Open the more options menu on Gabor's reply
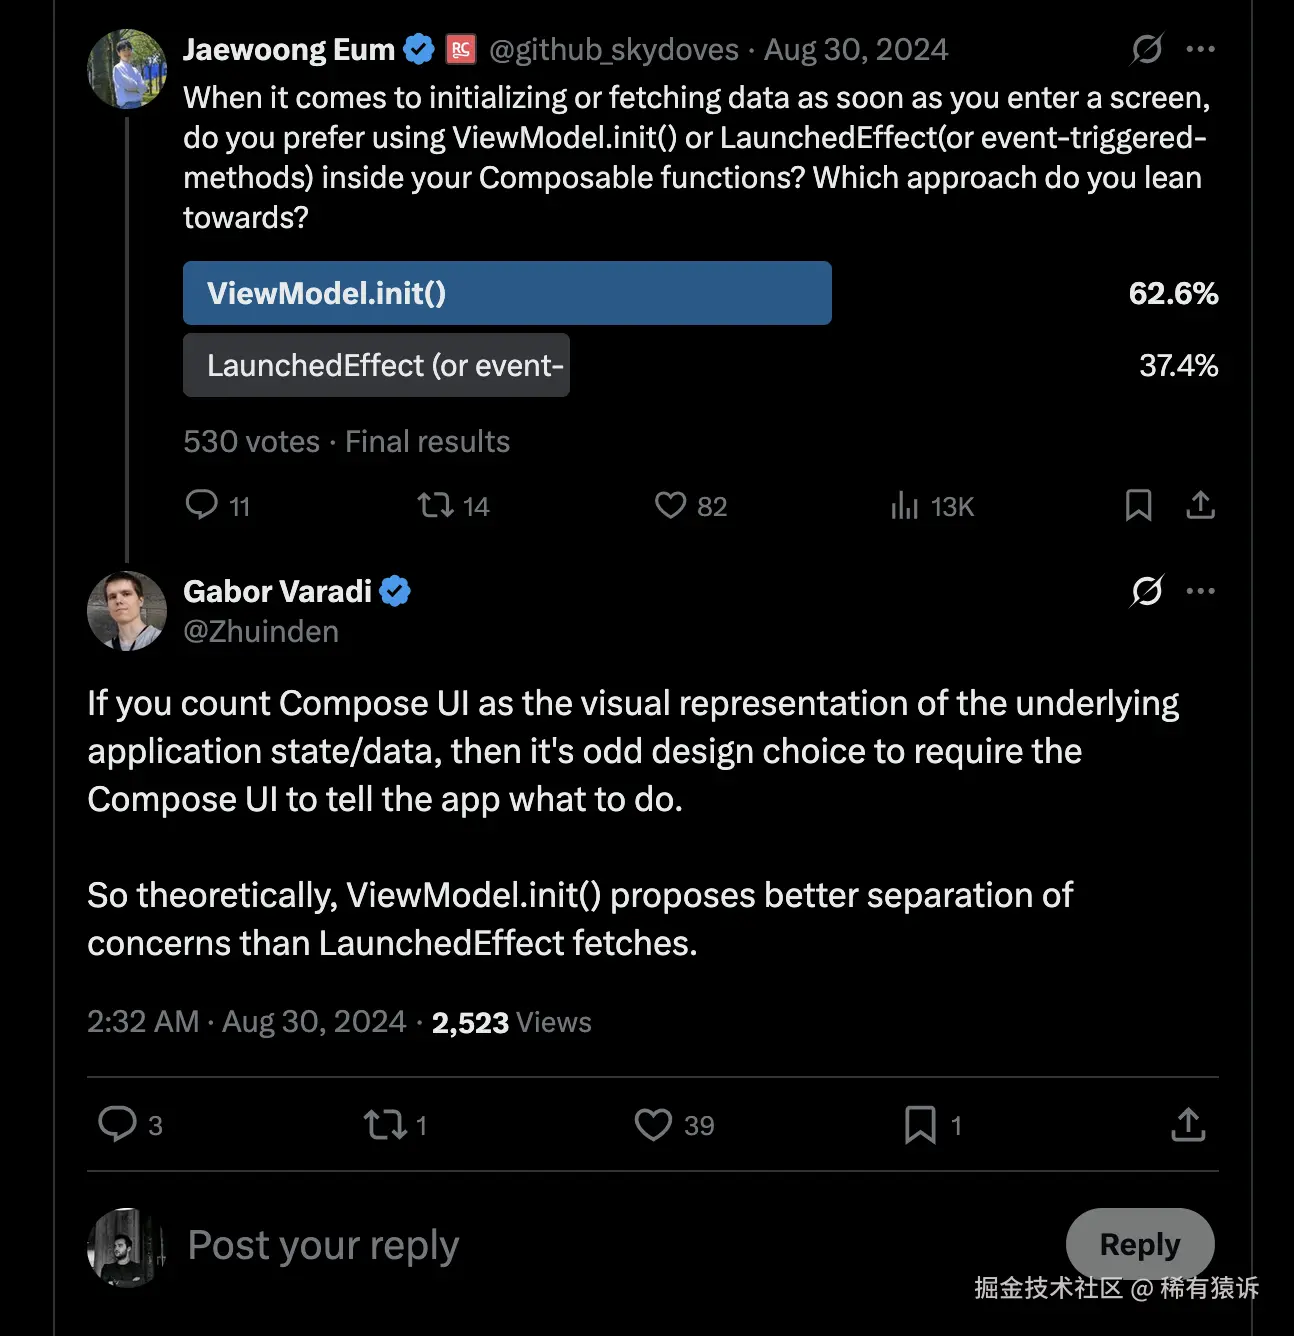1294x1336 pixels. [1200, 590]
